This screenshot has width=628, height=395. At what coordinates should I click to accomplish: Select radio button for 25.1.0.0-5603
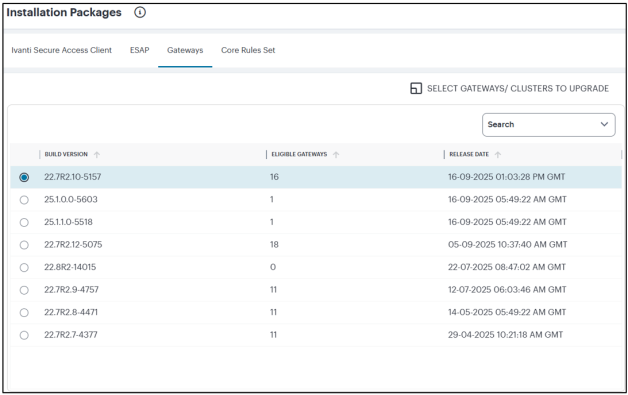pyautogui.click(x=24, y=200)
